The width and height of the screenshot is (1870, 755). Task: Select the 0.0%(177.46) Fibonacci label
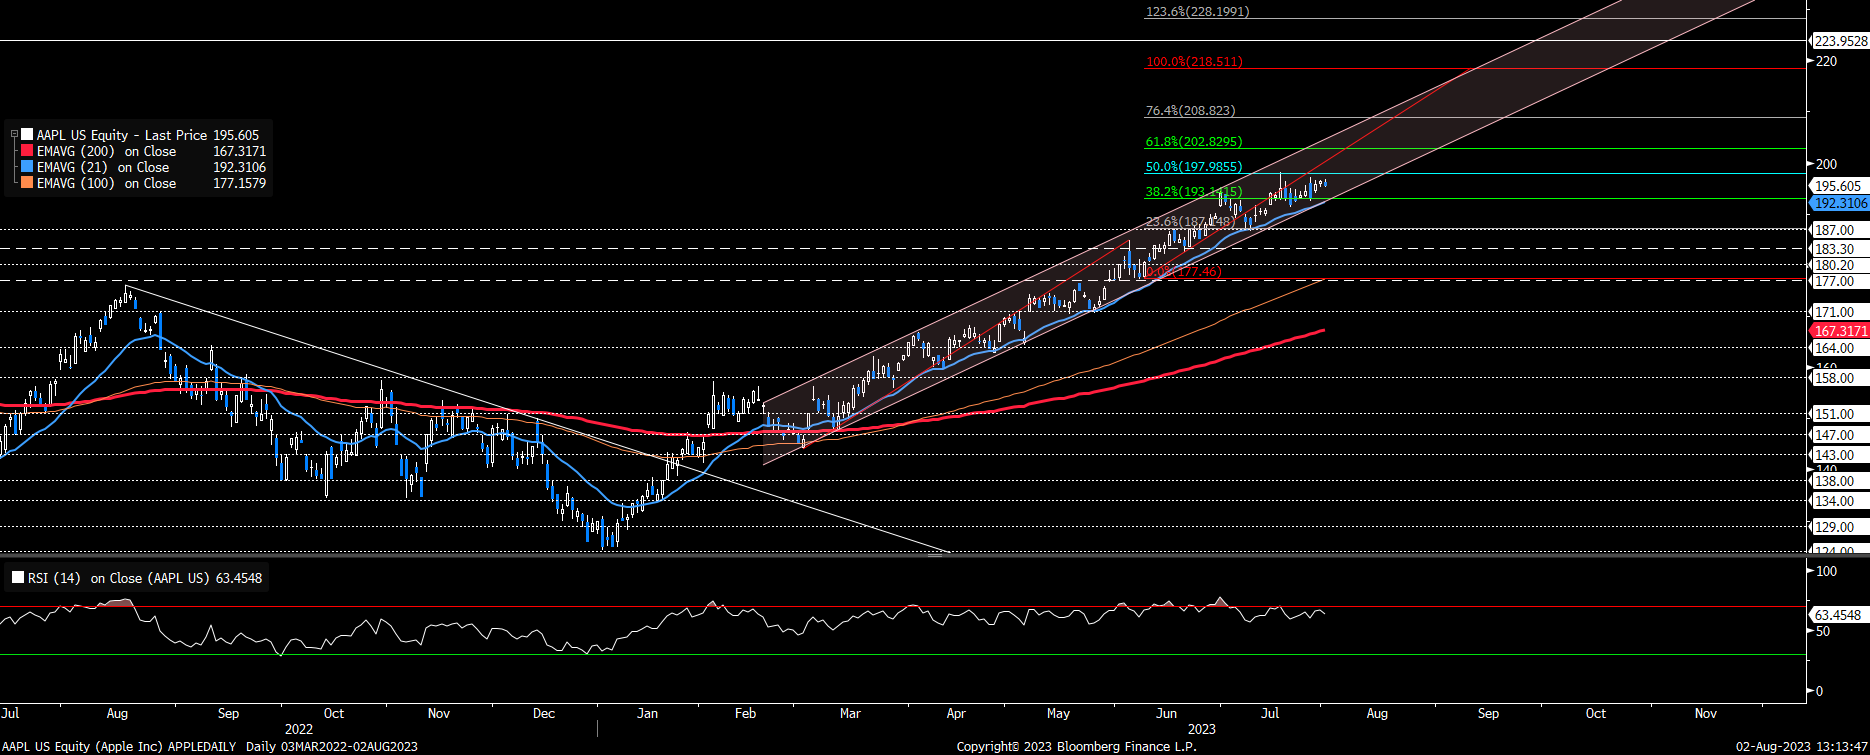(1184, 272)
